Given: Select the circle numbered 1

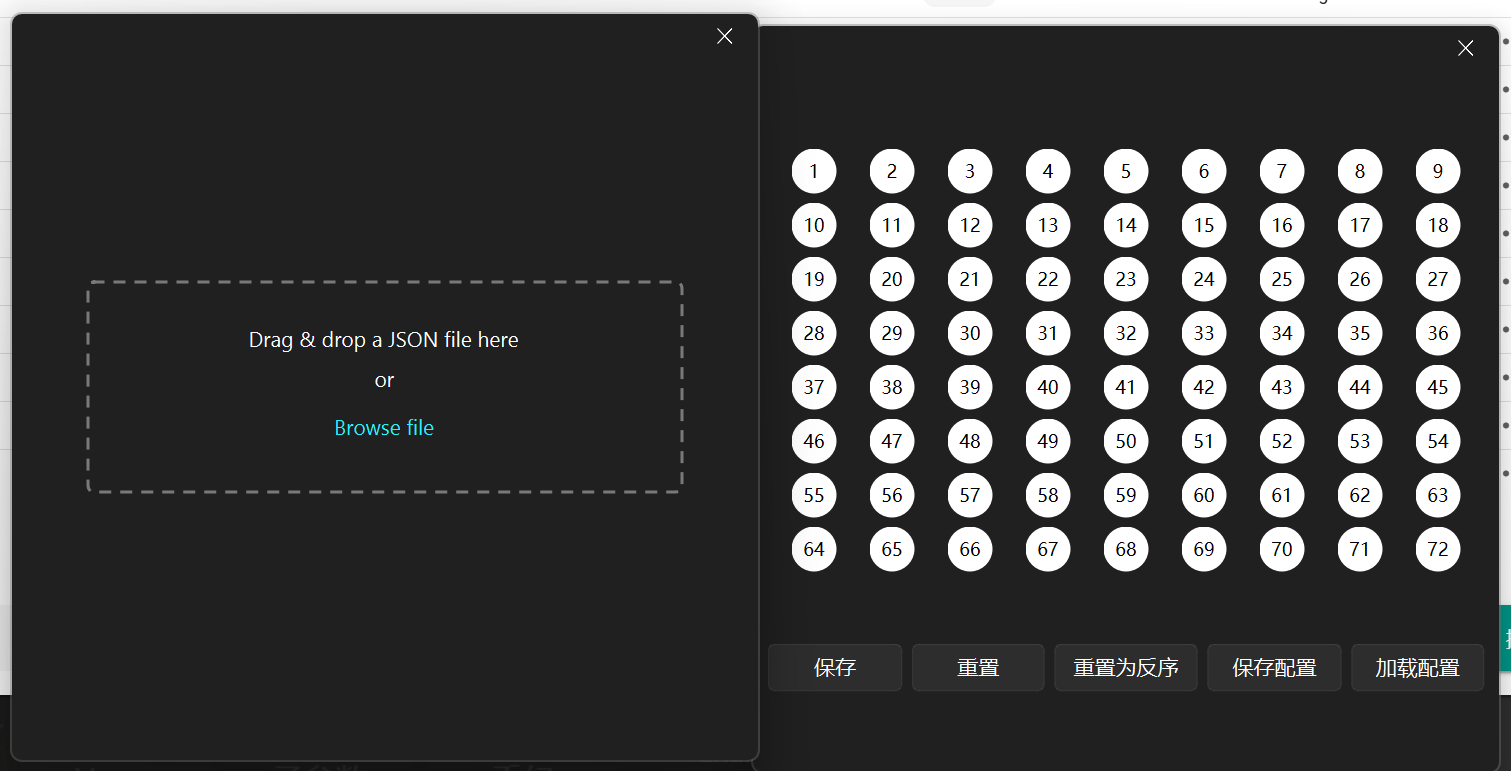Looking at the screenshot, I should 814,171.
